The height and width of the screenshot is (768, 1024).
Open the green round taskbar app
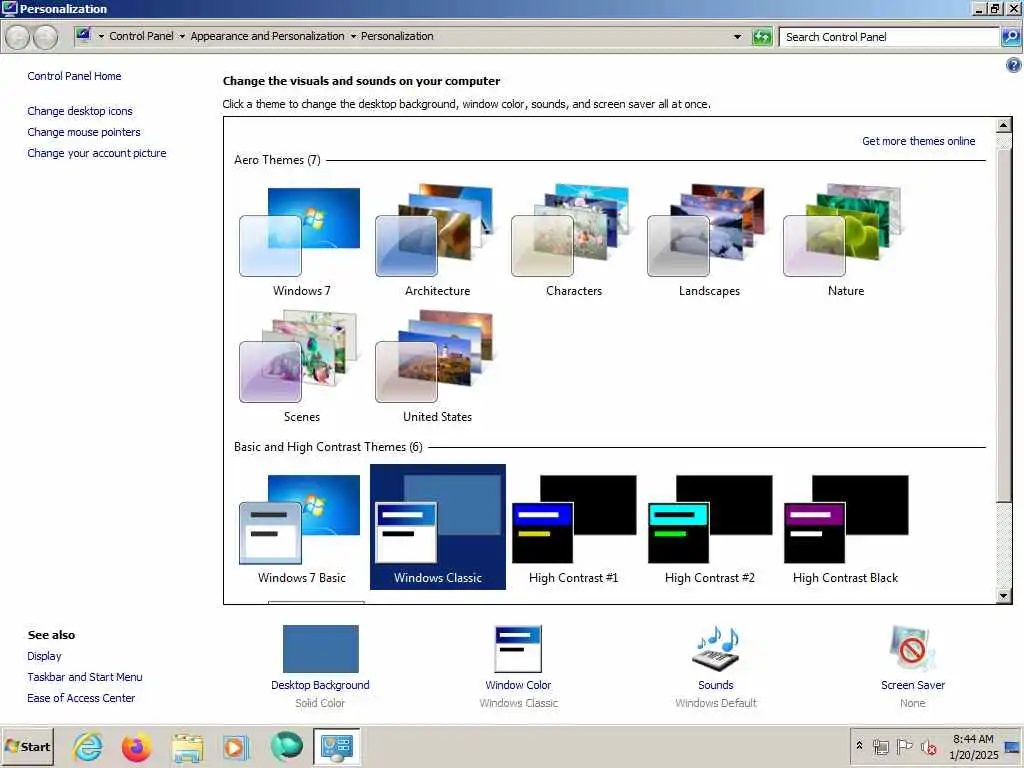(x=286, y=746)
